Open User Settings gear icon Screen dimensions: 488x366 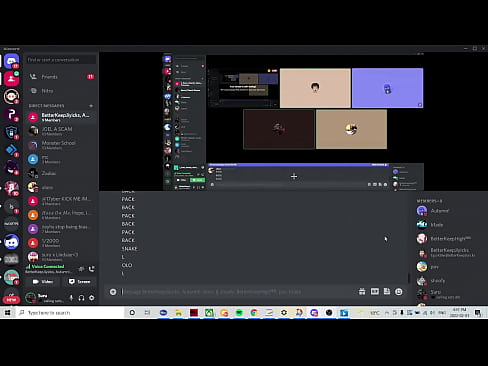[91, 298]
